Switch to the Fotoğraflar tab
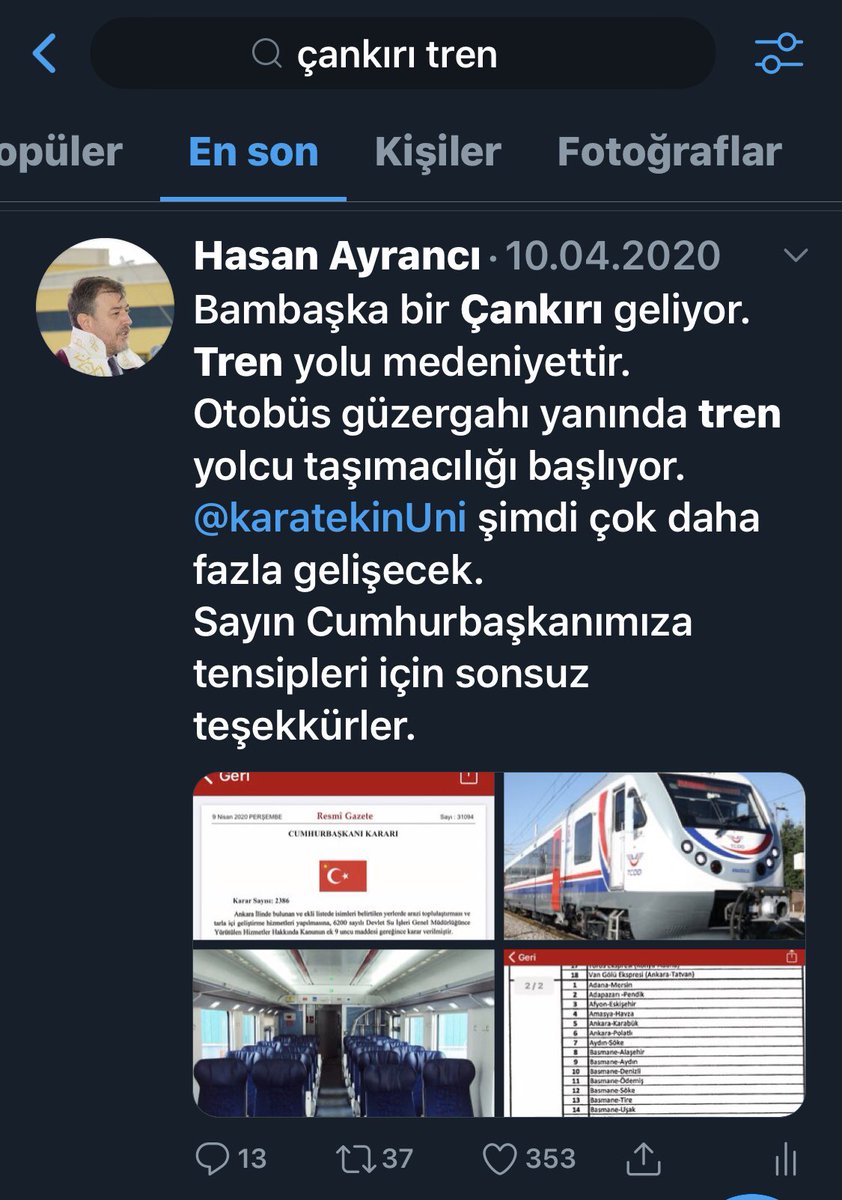Viewport: 842px width, 1200px height. tap(669, 152)
